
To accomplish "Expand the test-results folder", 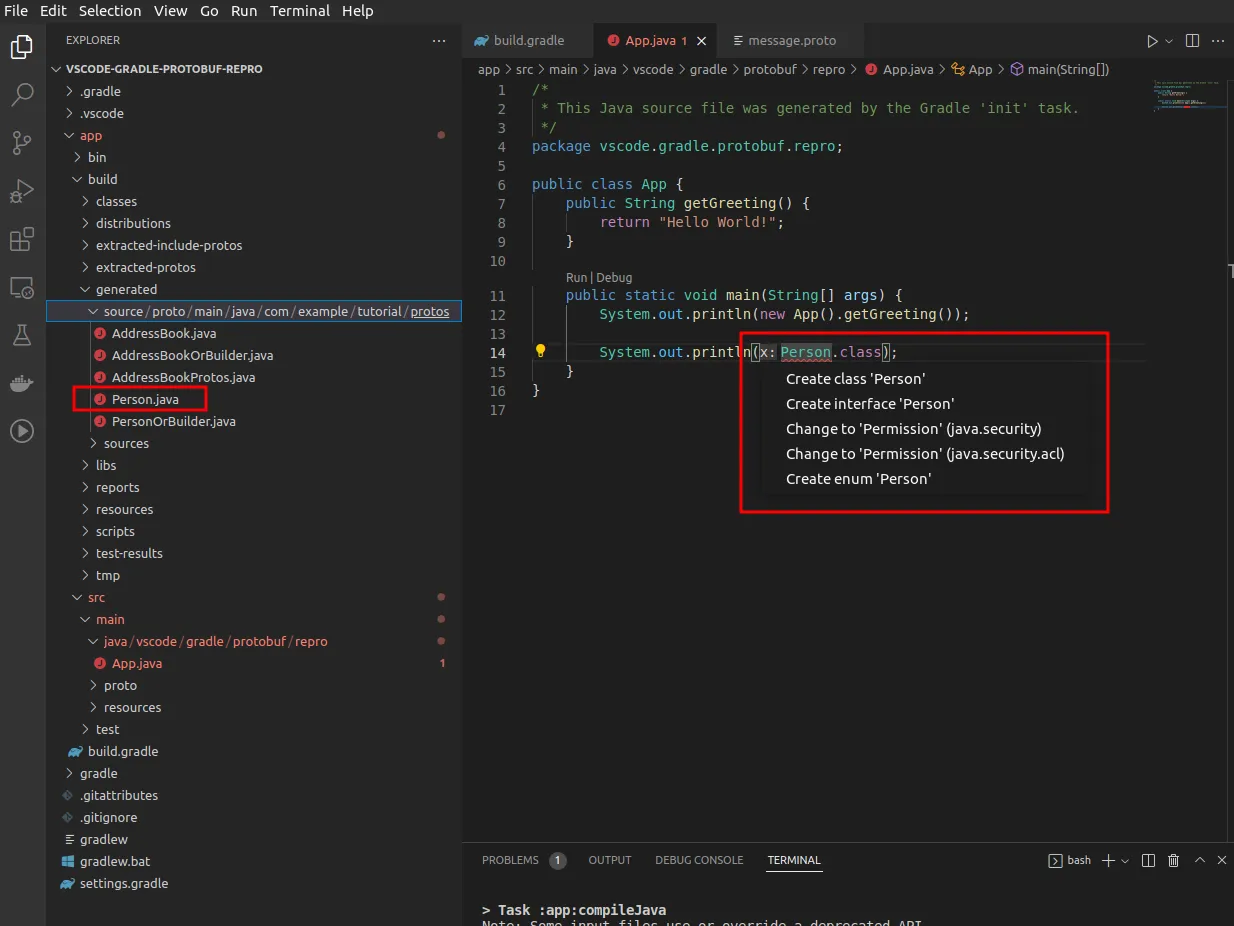I will 254,553.
